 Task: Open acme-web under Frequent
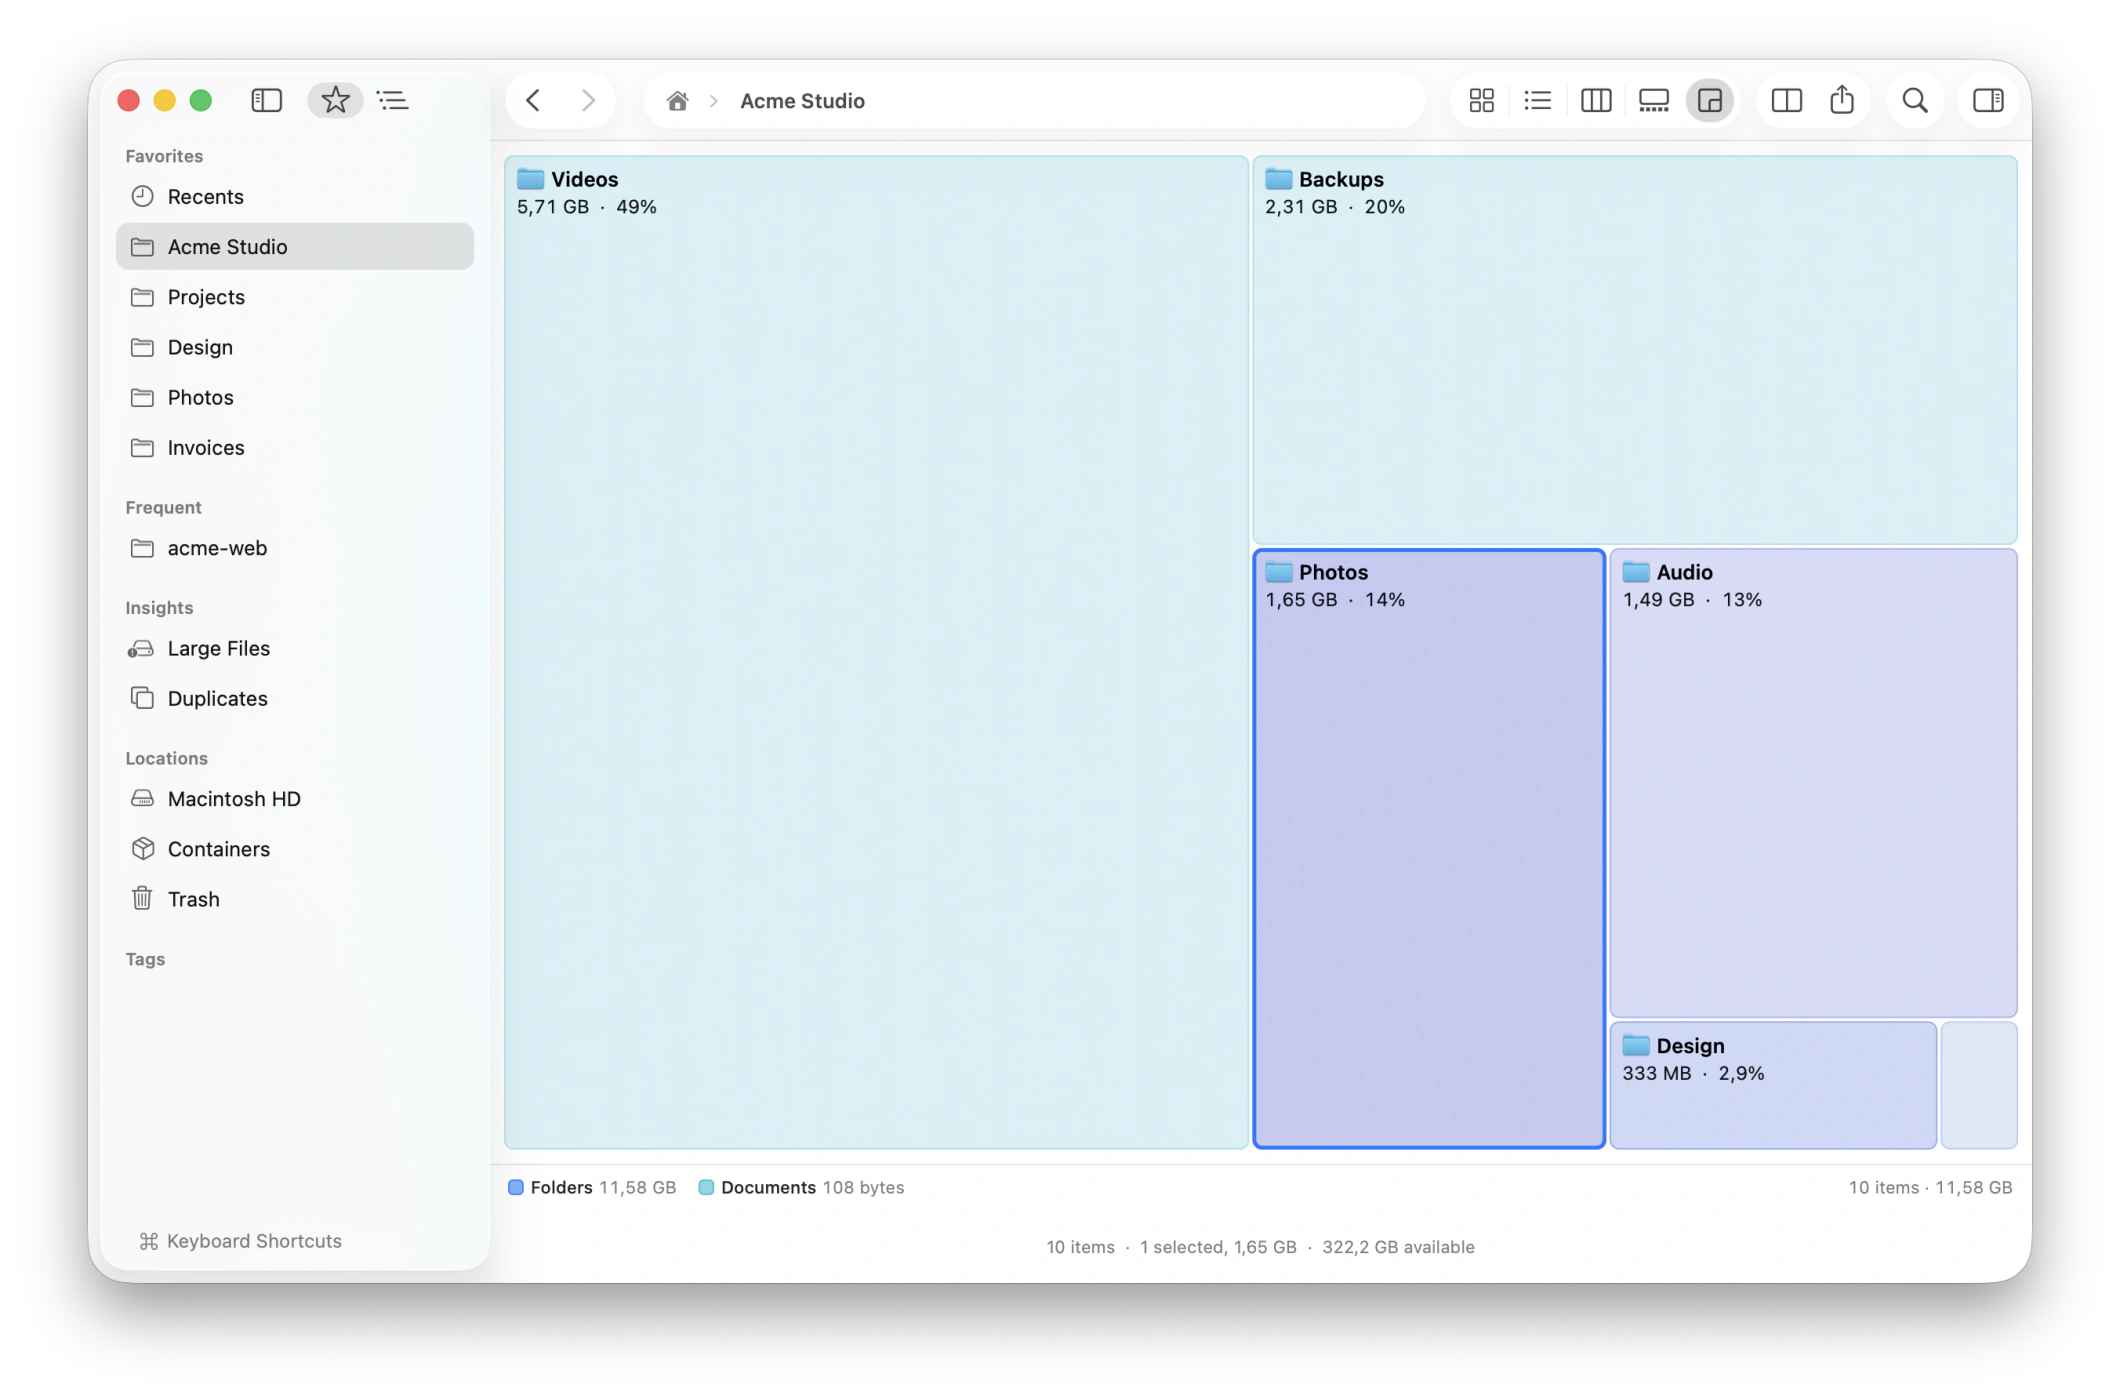295,548
